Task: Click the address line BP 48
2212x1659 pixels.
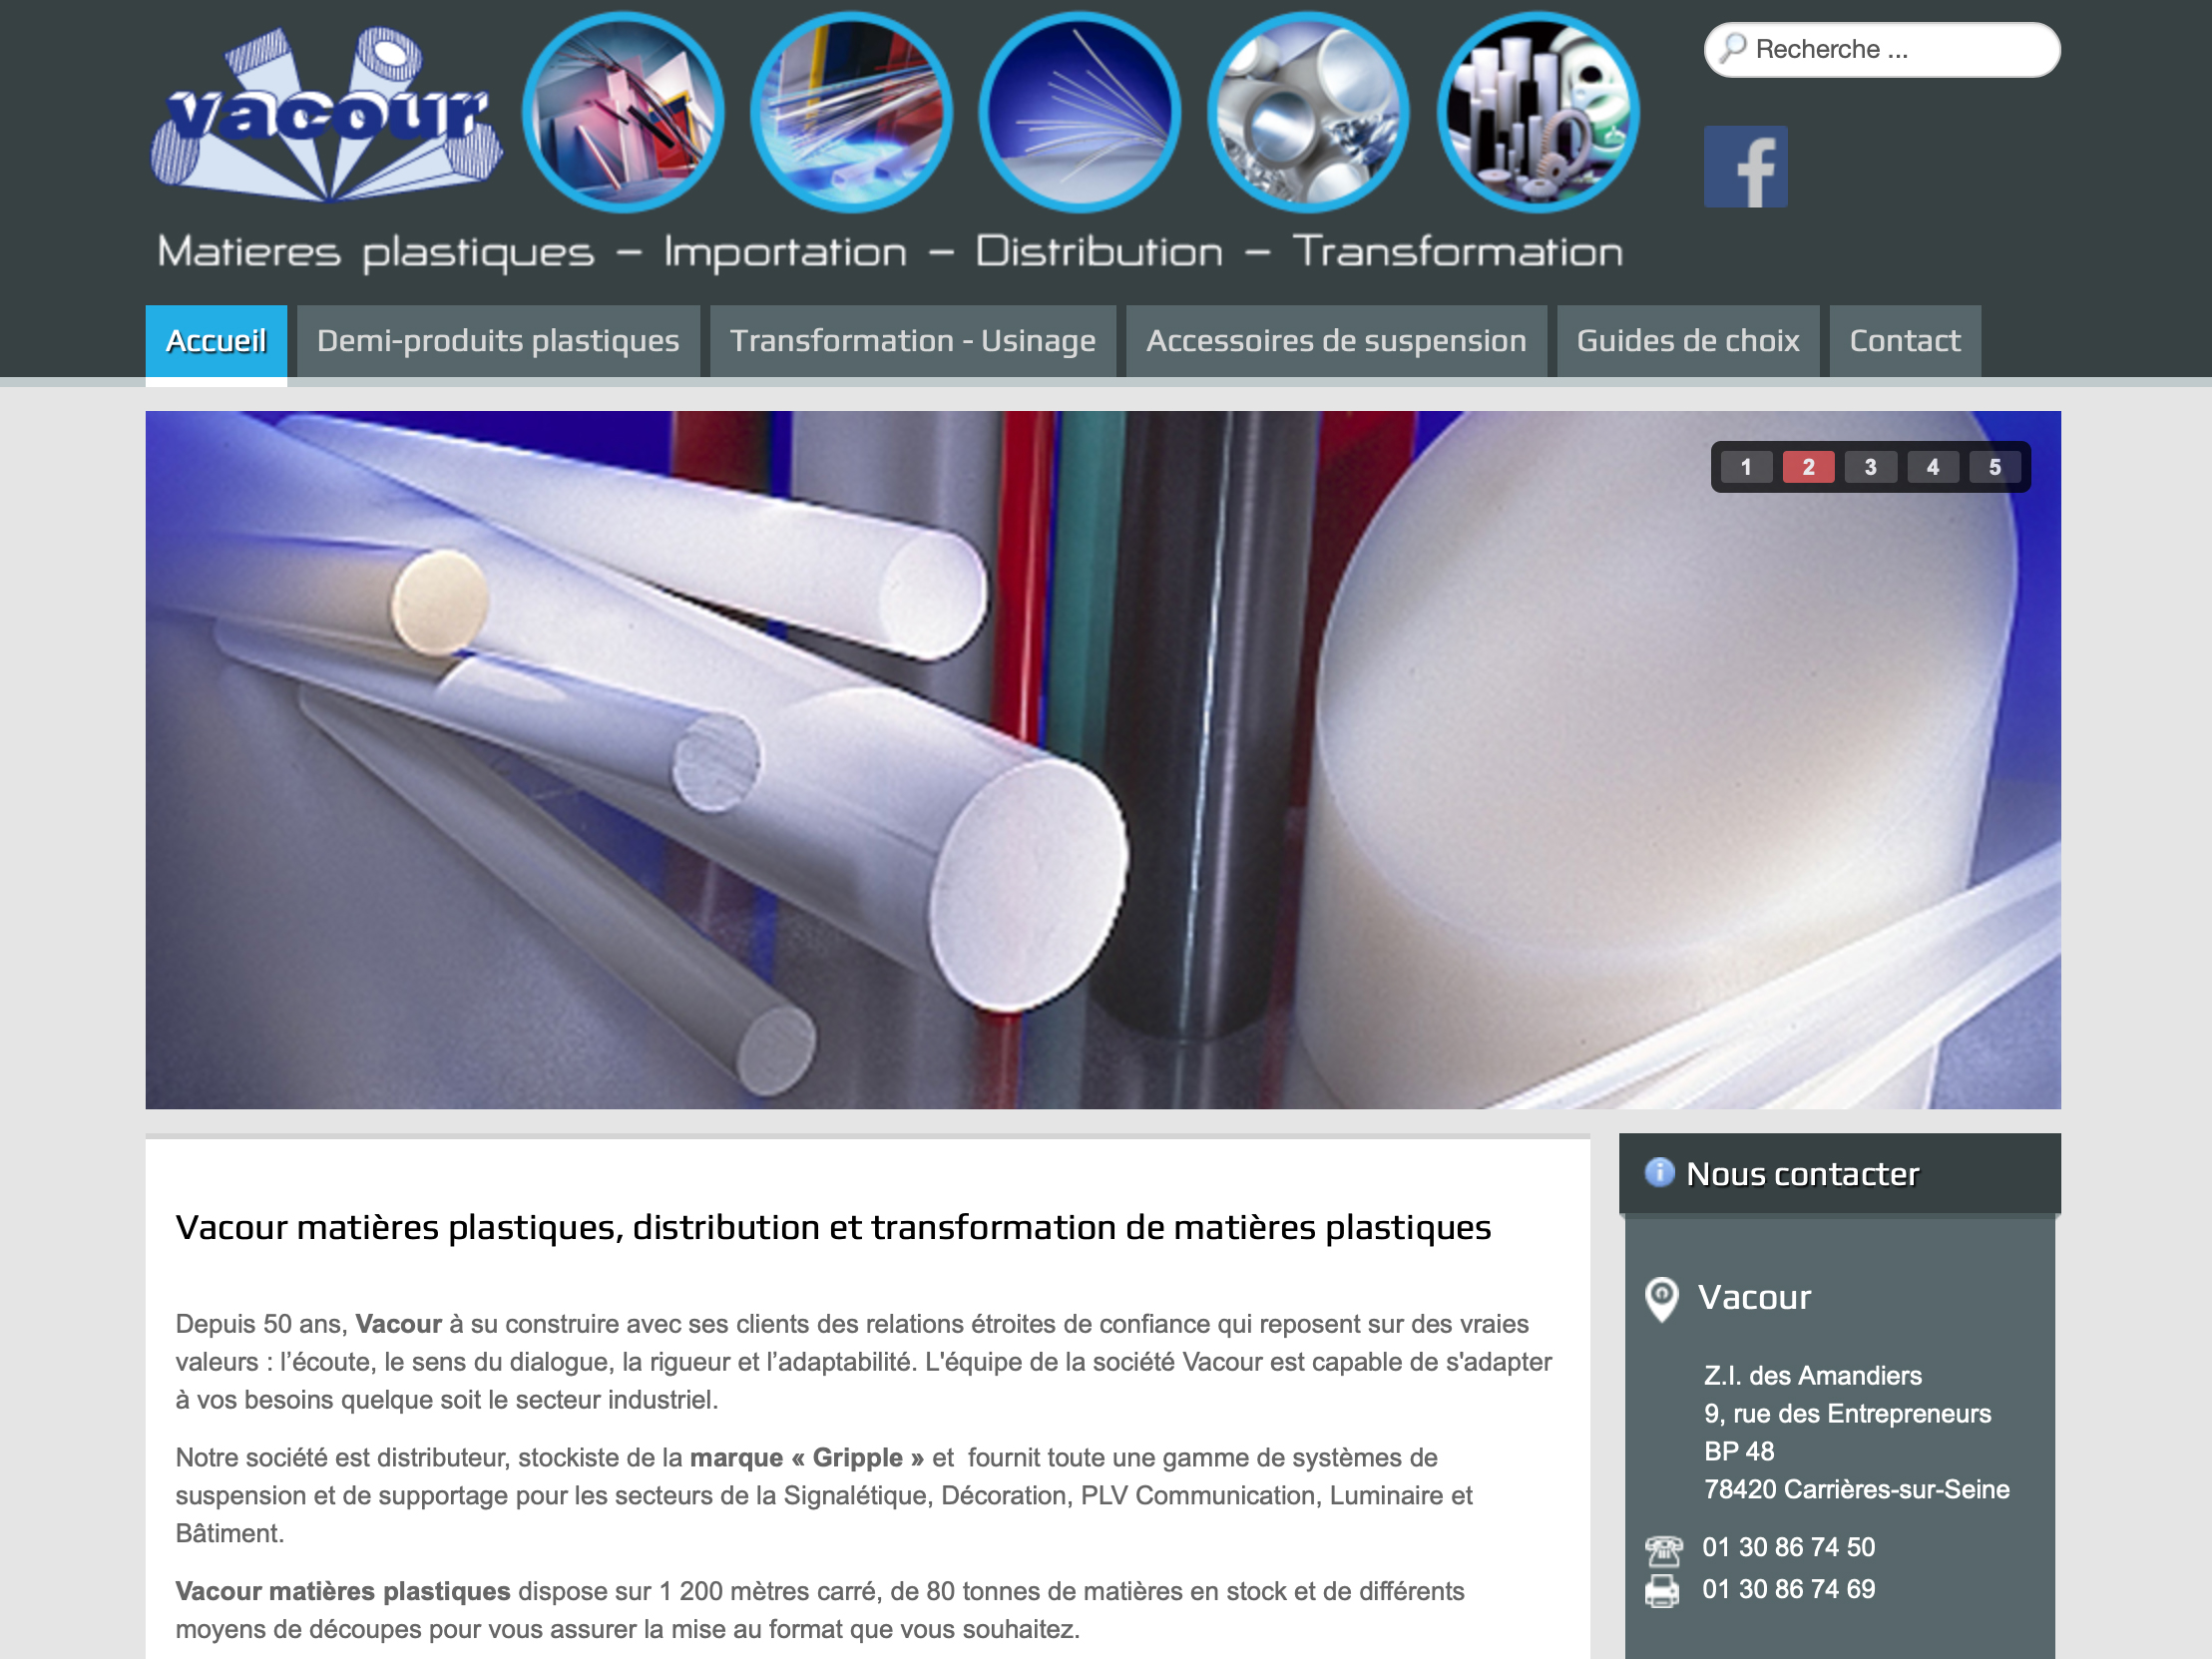Action: [x=1739, y=1452]
